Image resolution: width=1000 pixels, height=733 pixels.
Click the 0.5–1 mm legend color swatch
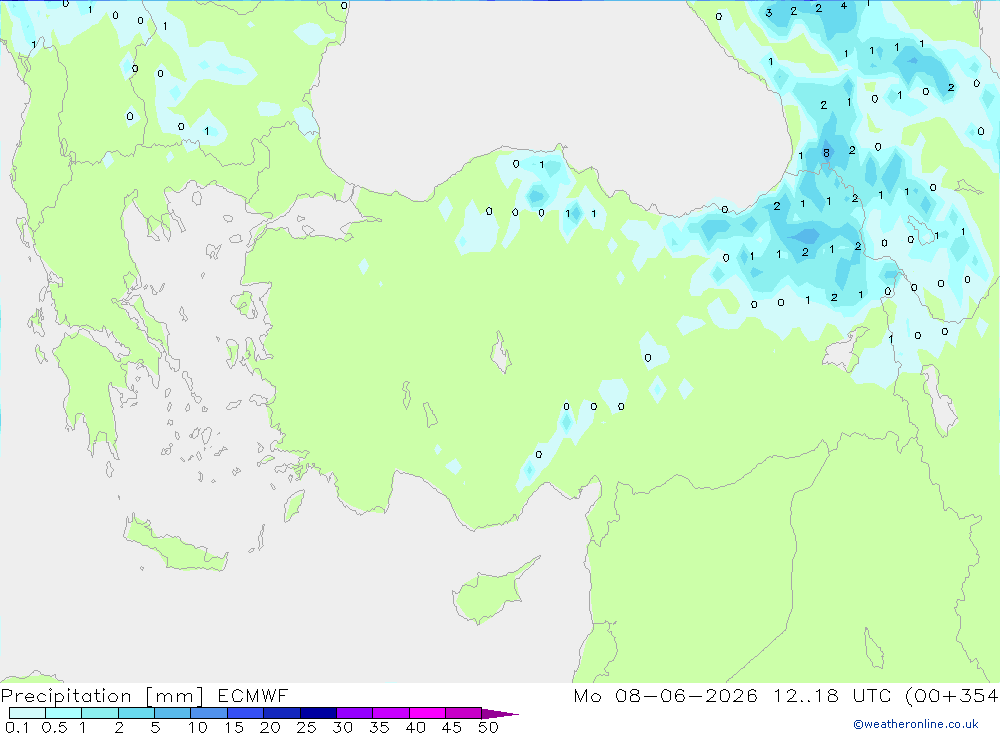[63, 713]
